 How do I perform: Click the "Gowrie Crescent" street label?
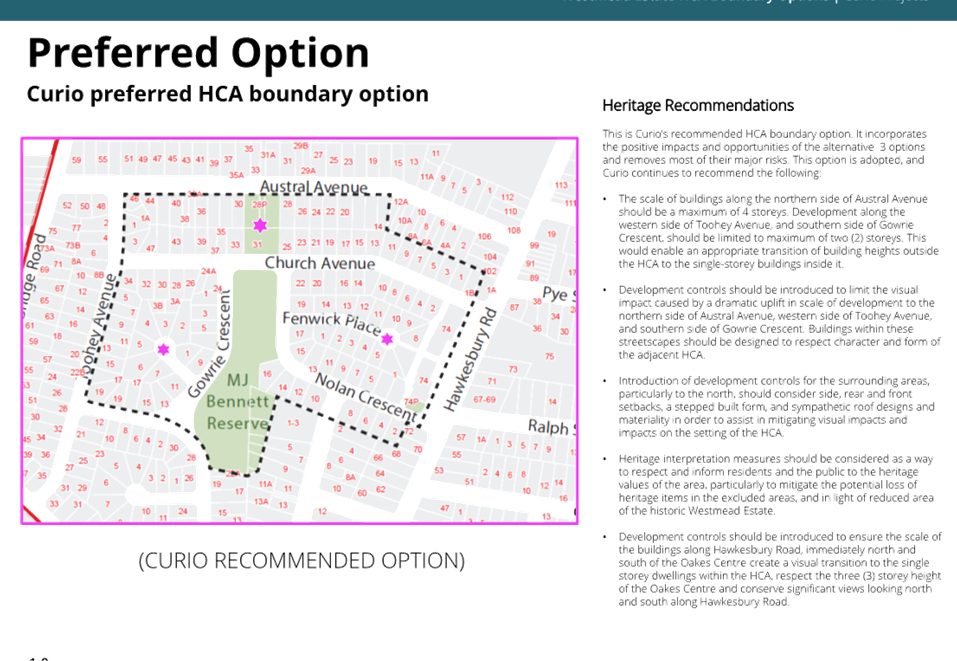pyautogui.click(x=209, y=344)
